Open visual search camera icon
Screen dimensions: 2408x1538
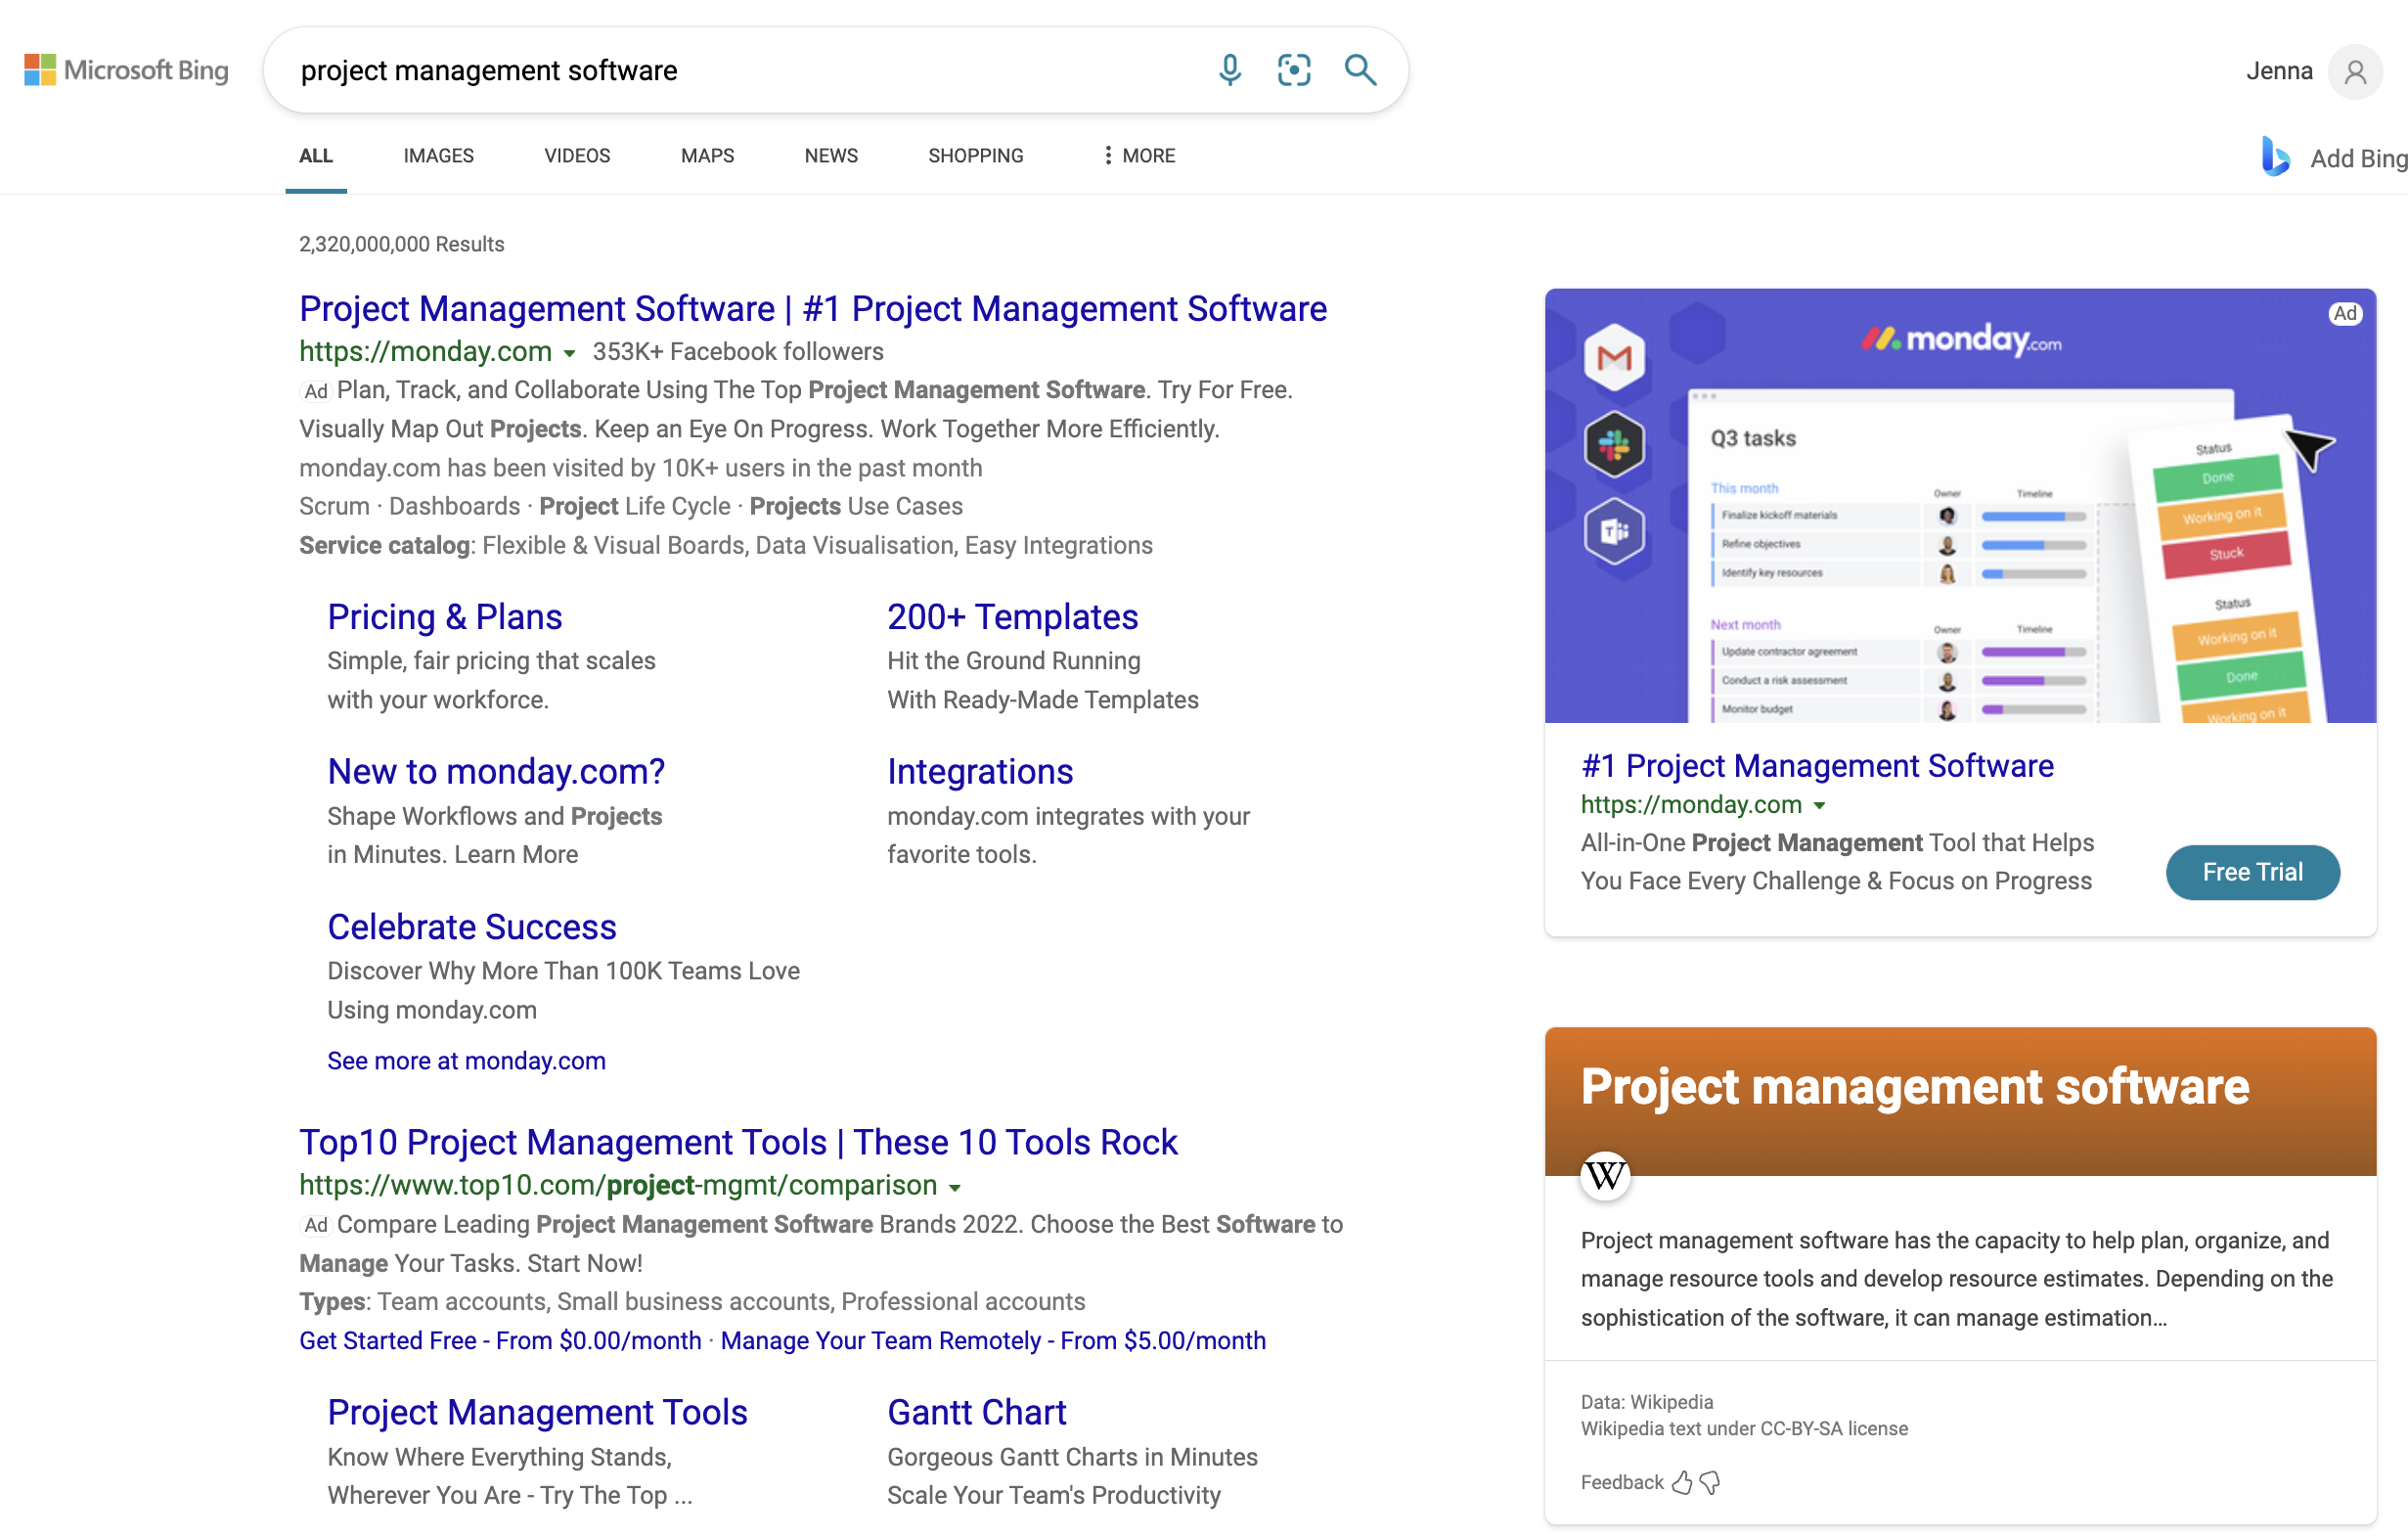(x=1294, y=70)
